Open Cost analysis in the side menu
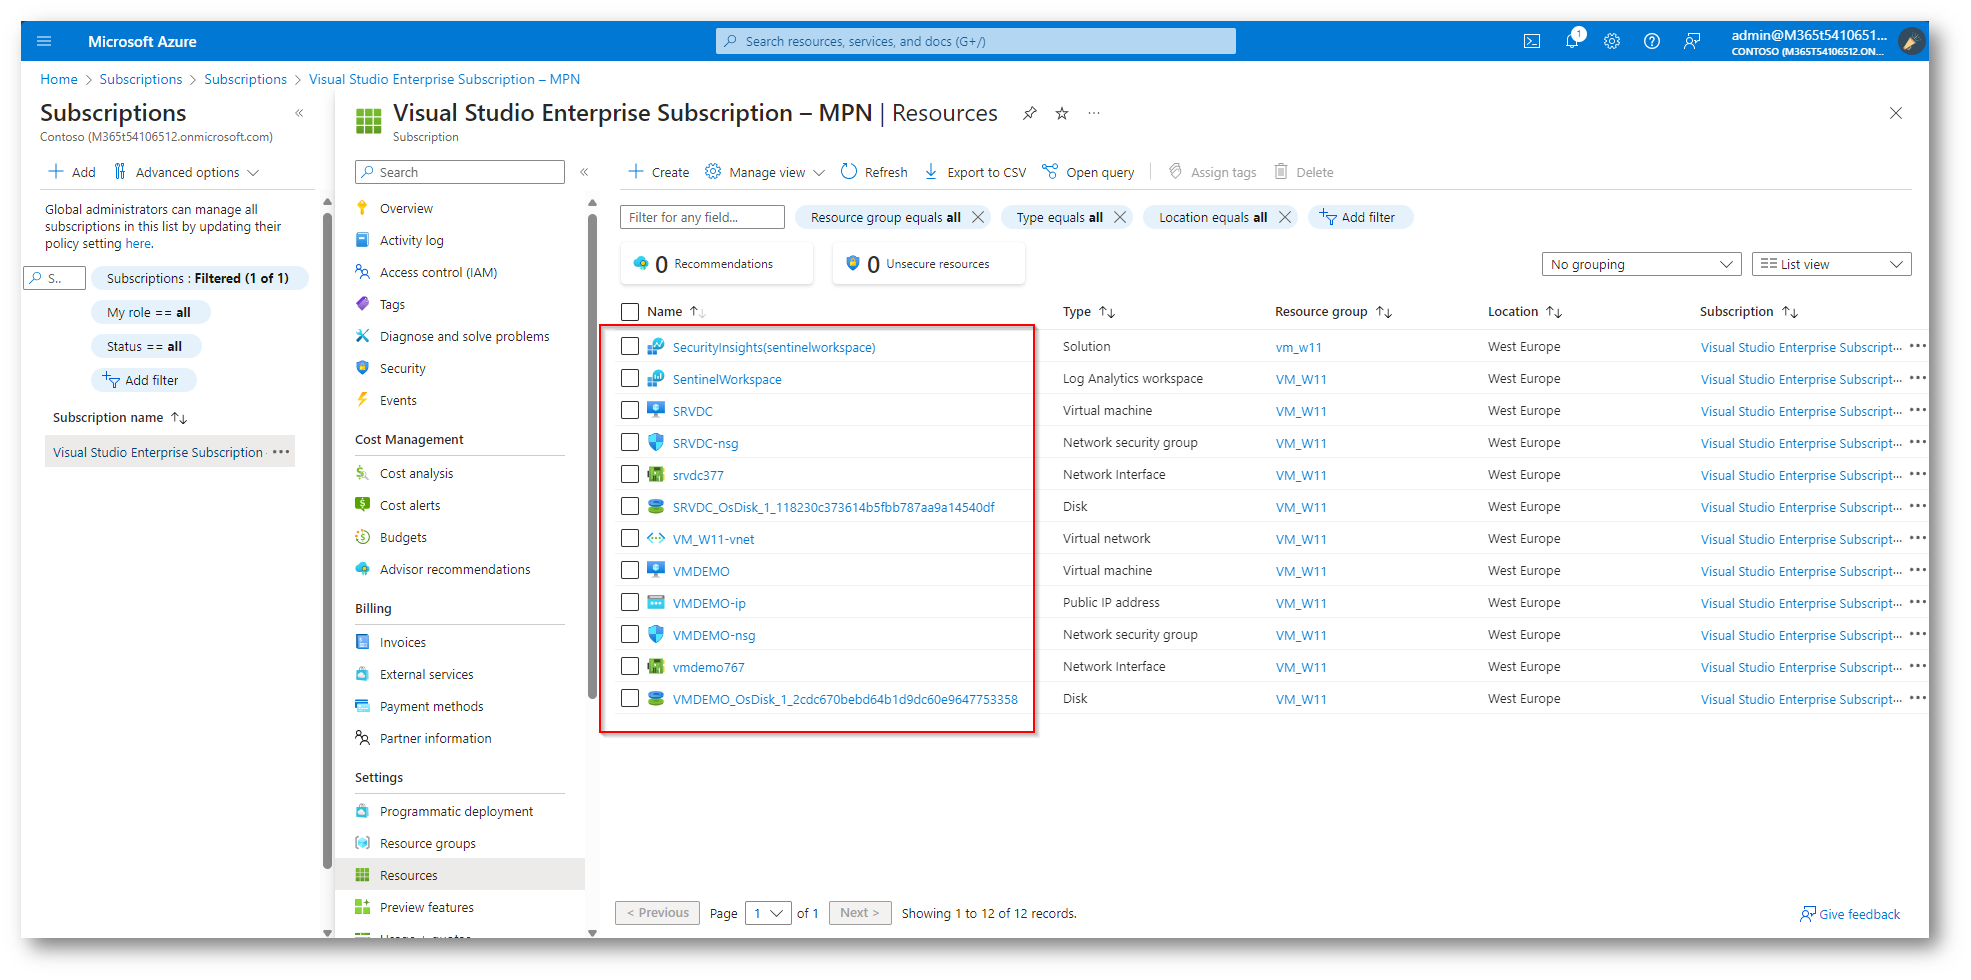 [416, 473]
